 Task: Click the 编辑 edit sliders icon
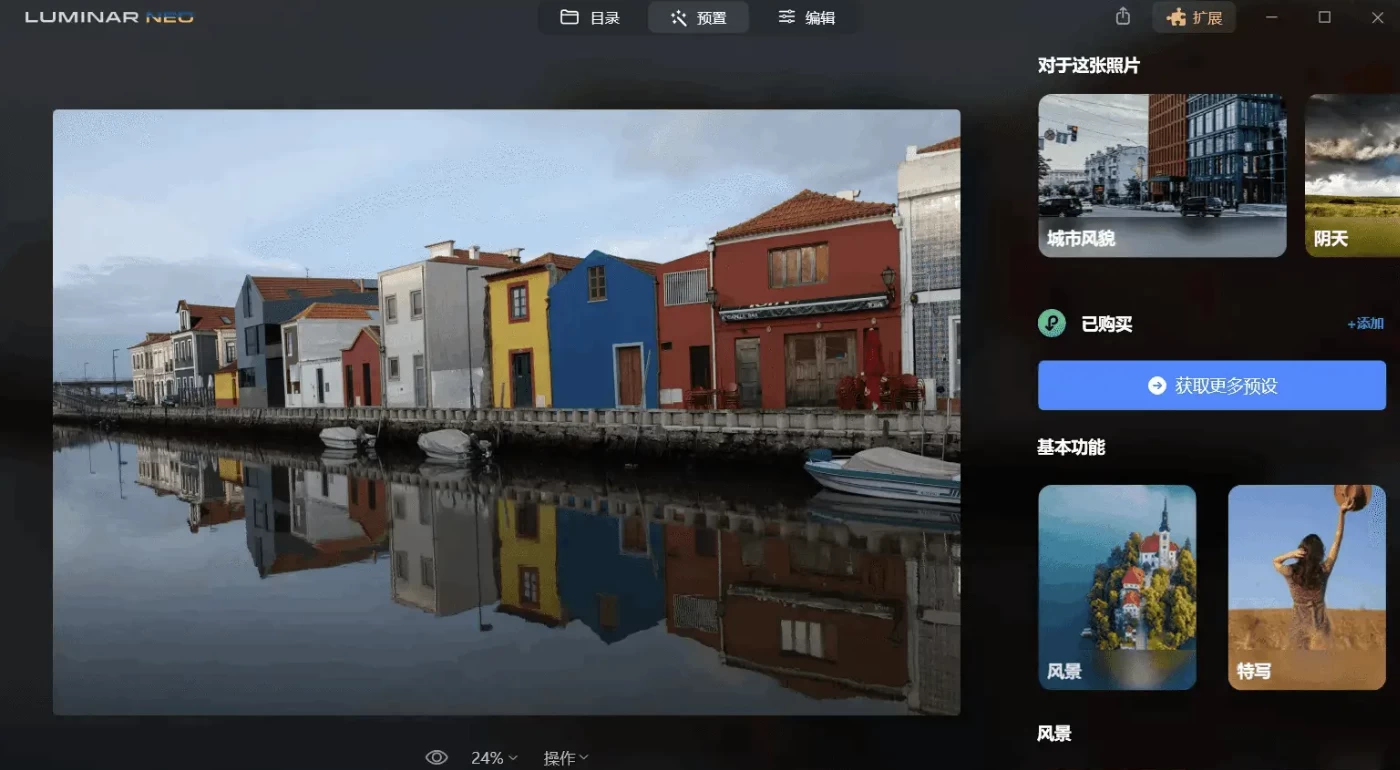(787, 17)
